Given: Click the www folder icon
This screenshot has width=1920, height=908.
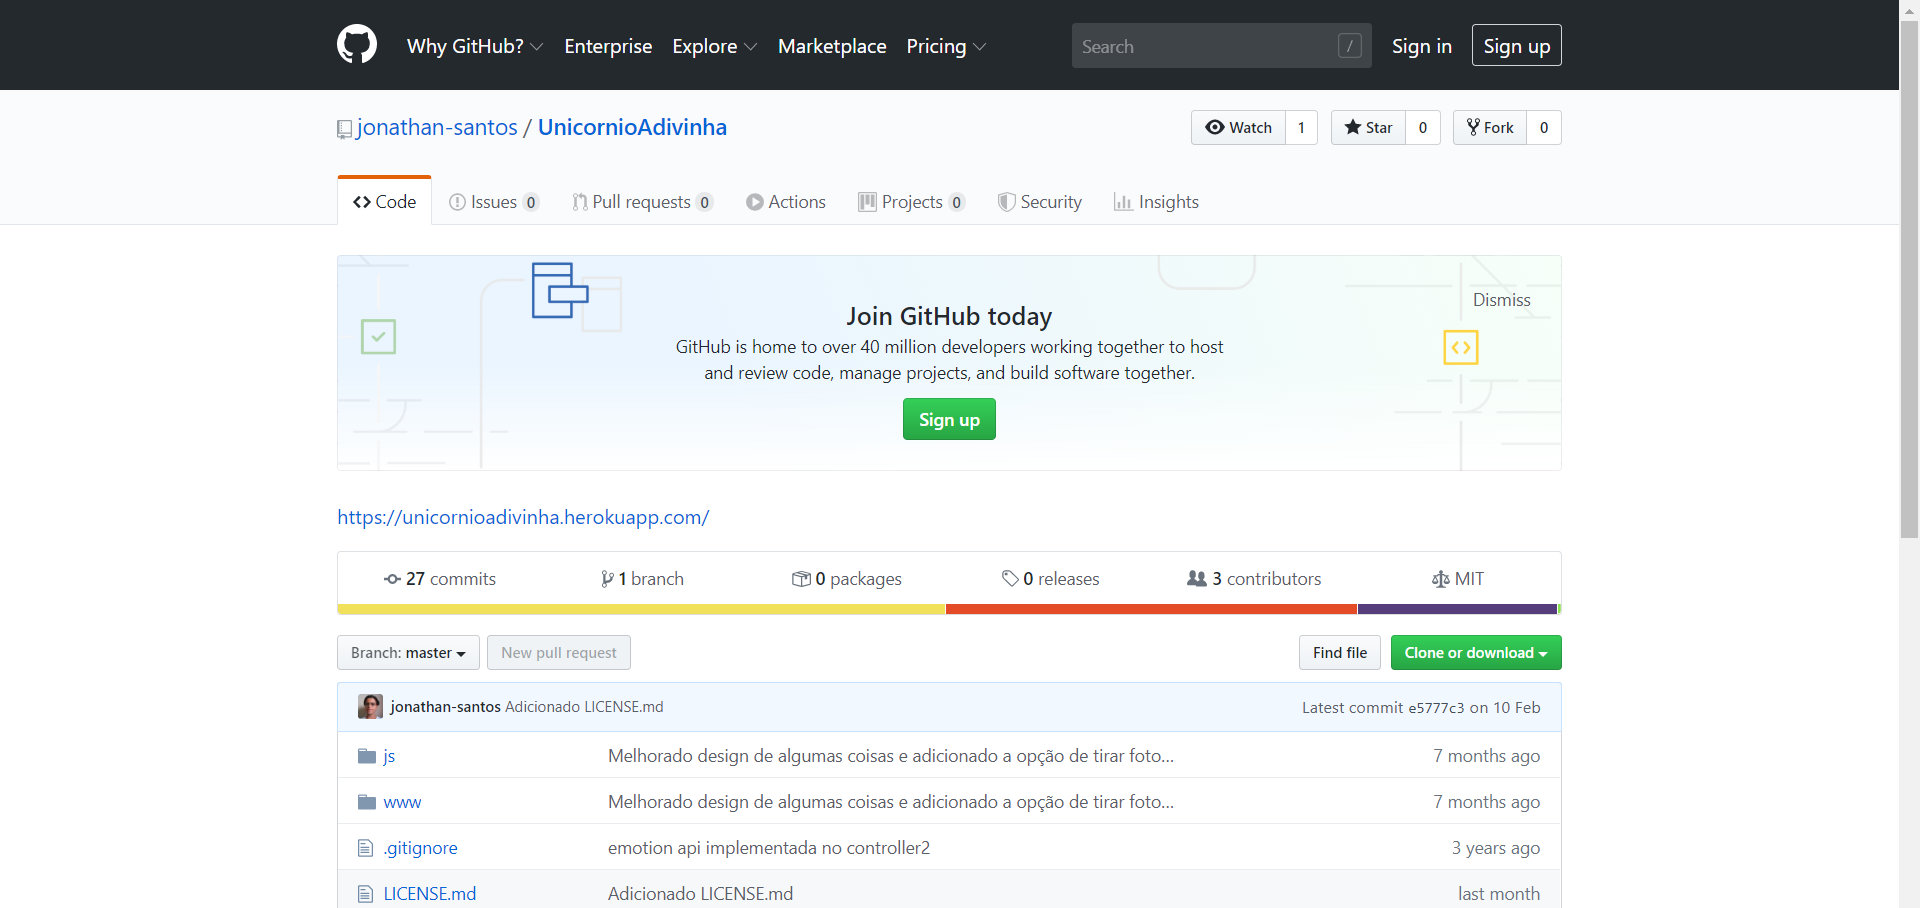Looking at the screenshot, I should click(367, 802).
